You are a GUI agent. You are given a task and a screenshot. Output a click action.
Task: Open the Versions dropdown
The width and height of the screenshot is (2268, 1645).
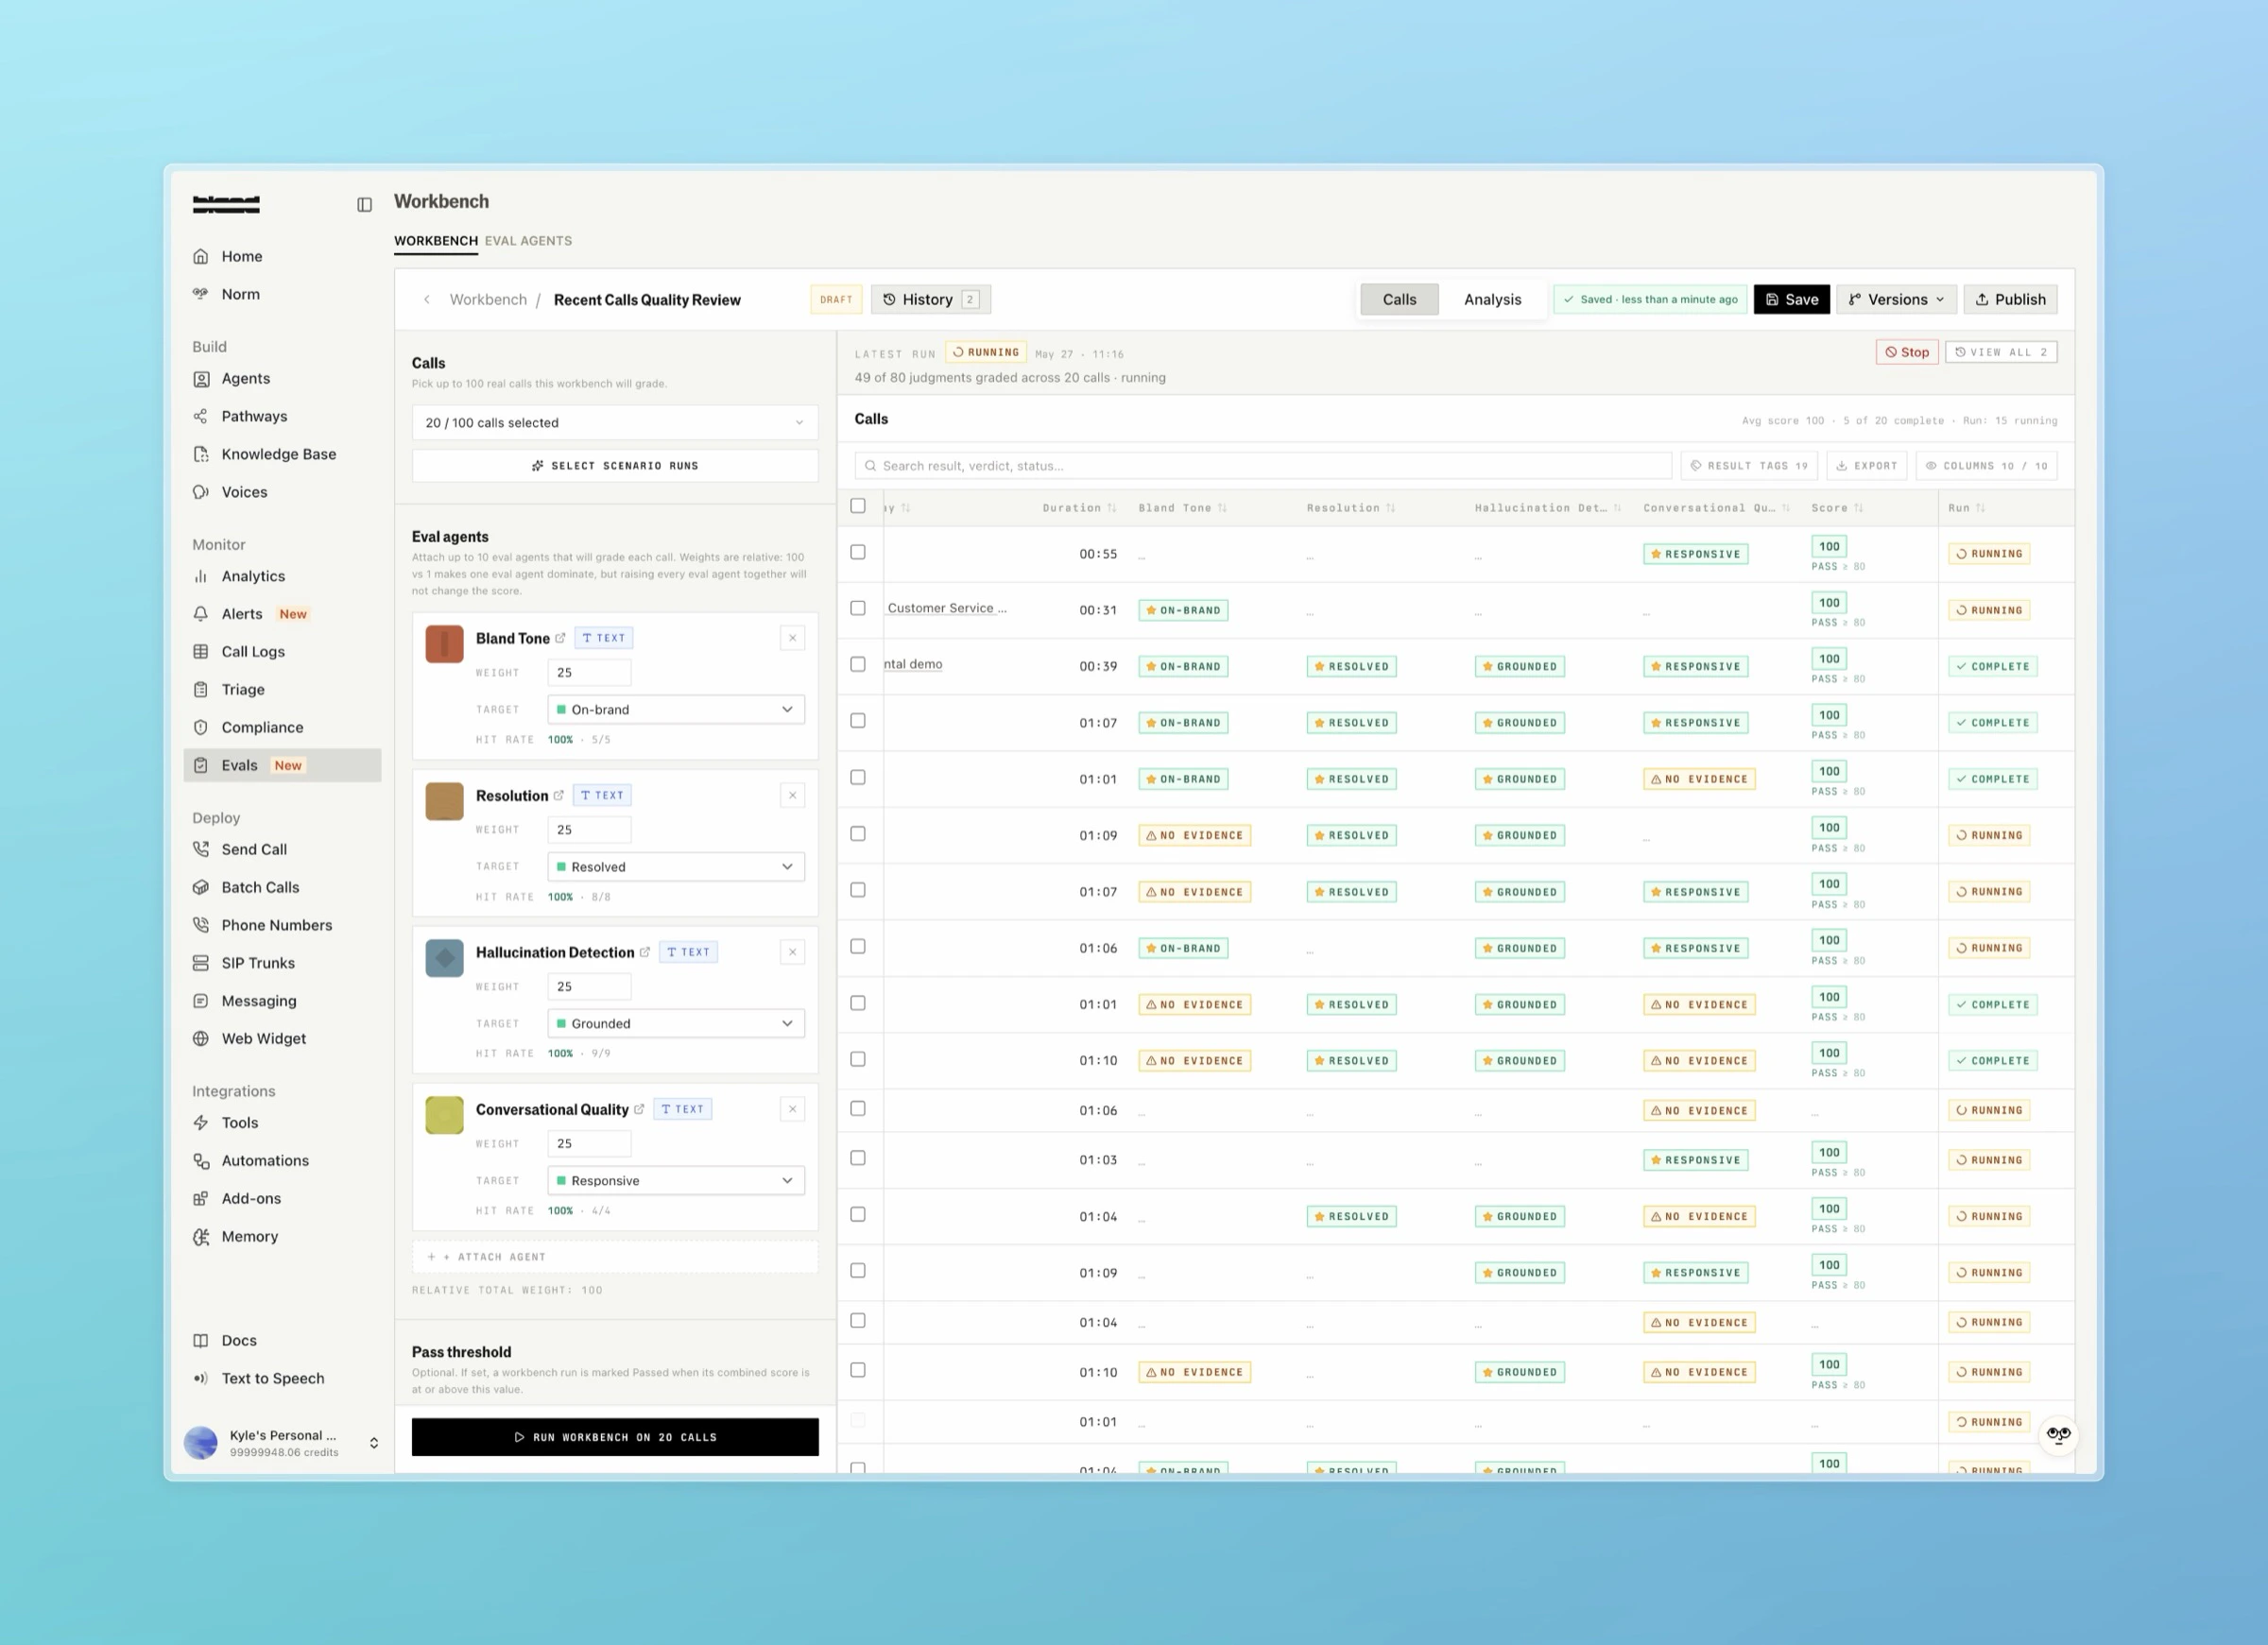(x=1896, y=299)
